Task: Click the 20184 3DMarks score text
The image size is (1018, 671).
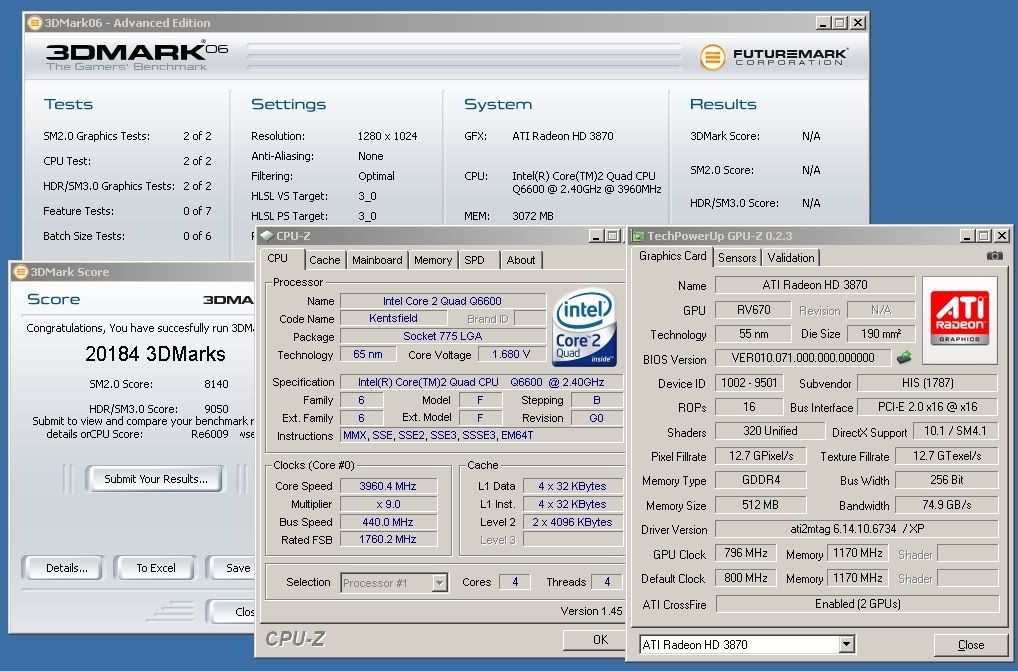Action: pos(156,354)
